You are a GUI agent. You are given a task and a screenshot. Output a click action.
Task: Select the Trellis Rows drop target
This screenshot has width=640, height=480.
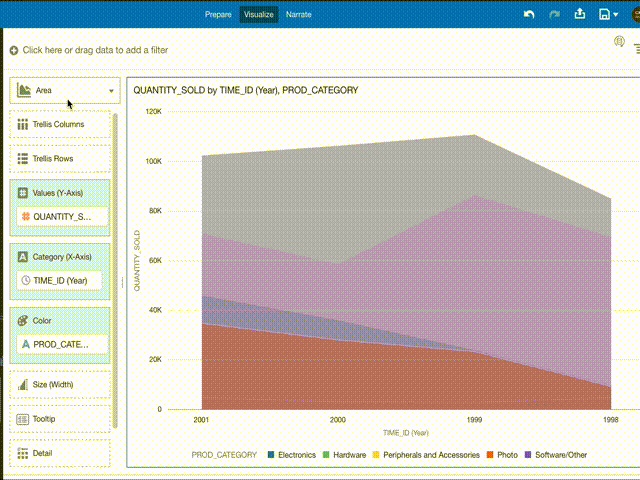[60, 158]
